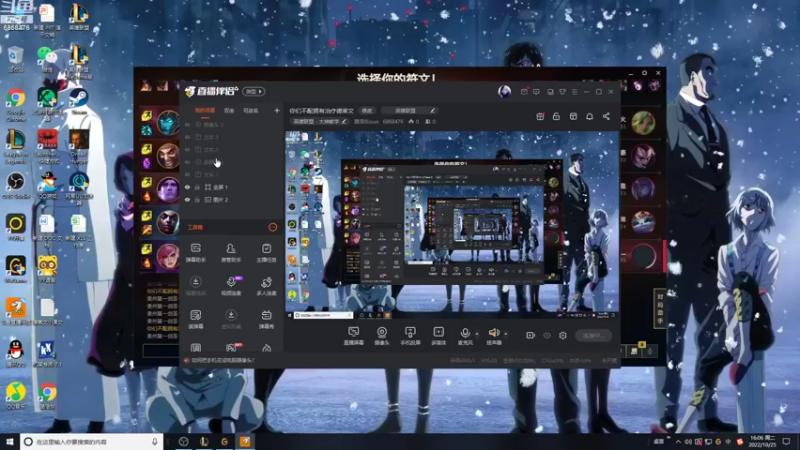Collapse the toolbox with the orange circle button
The image size is (800, 450).
pyautogui.click(x=273, y=227)
